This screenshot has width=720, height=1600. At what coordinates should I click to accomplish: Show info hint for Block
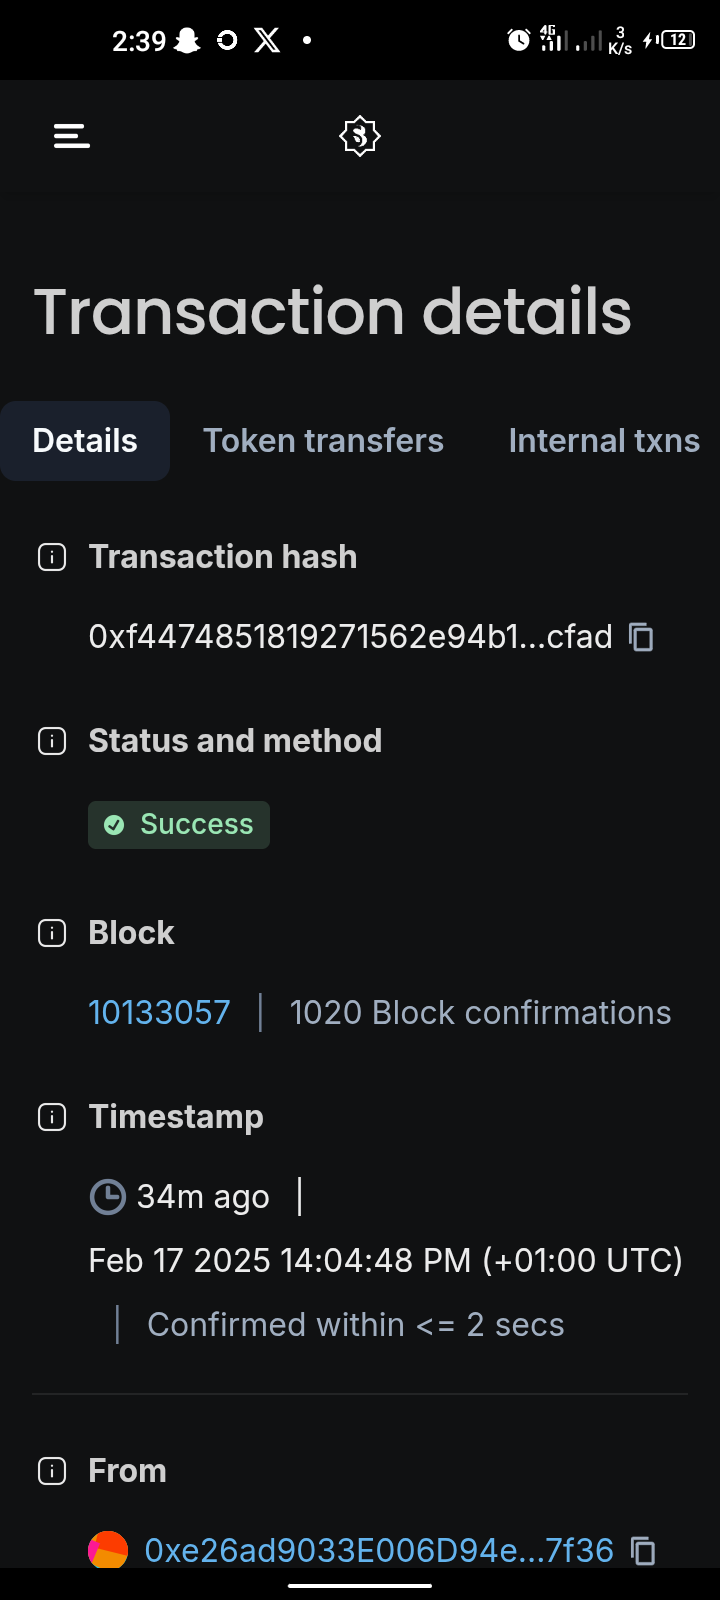(52, 933)
